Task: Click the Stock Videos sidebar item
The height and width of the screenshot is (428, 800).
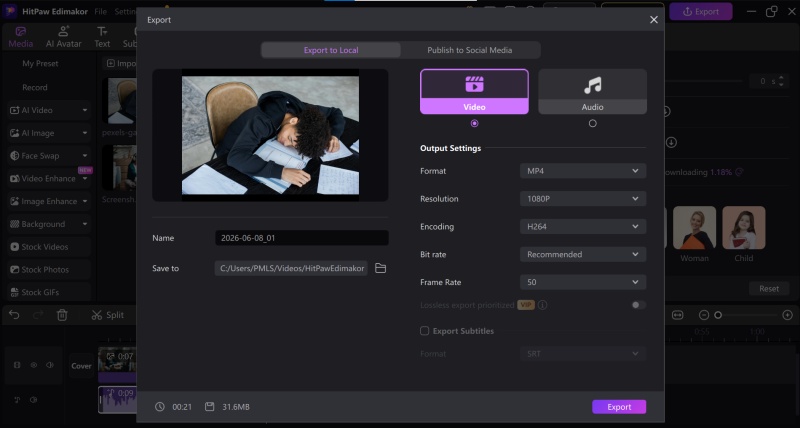Action: pyautogui.click(x=49, y=247)
